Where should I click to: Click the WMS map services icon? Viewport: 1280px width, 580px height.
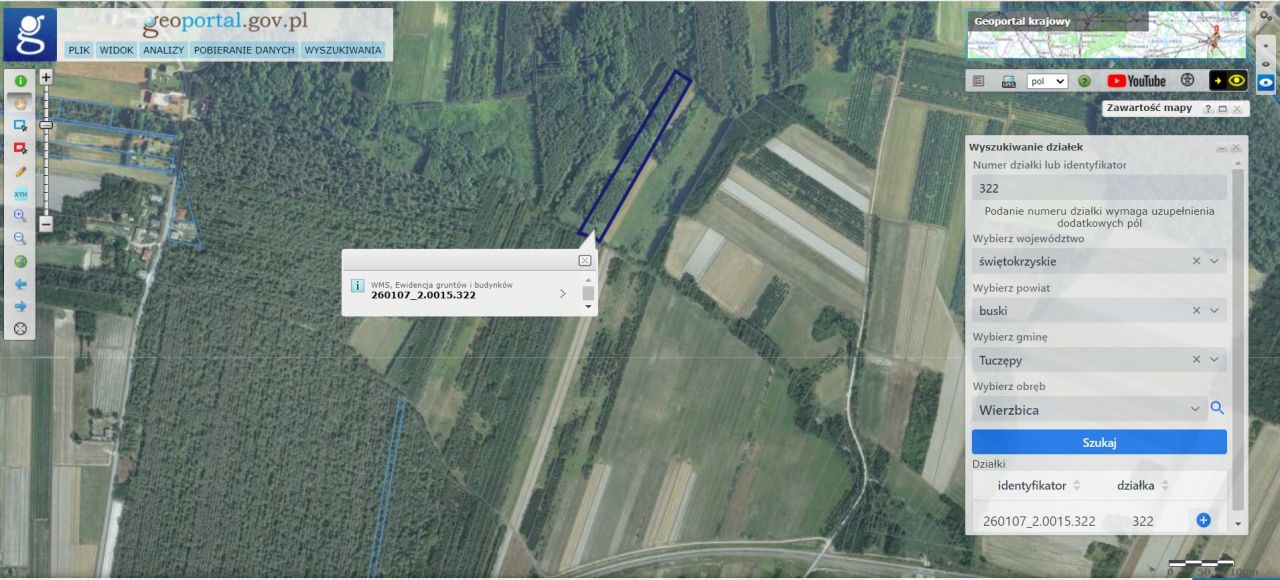(1009, 81)
